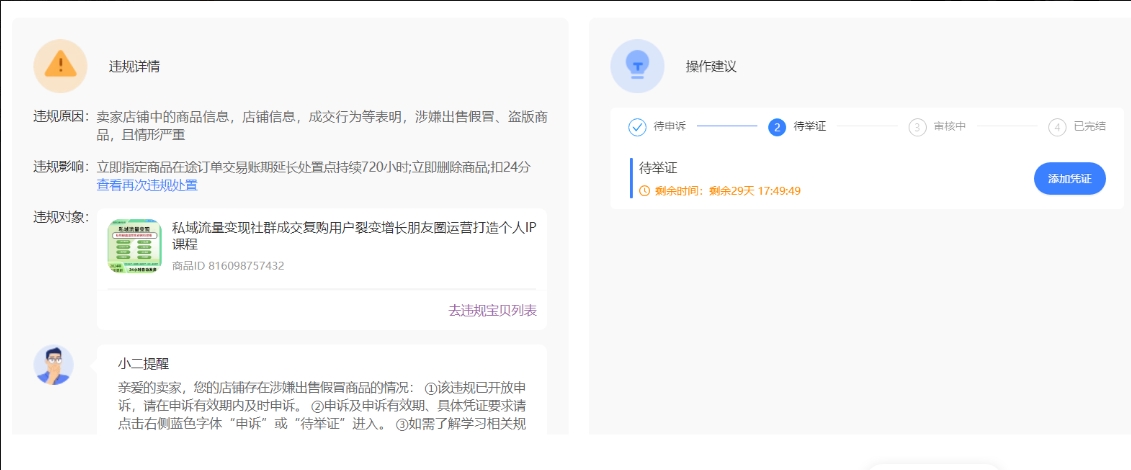This screenshot has height=470, width=1131.
Task: Go to 去违规宝贝列表 link
Action: pos(492,311)
